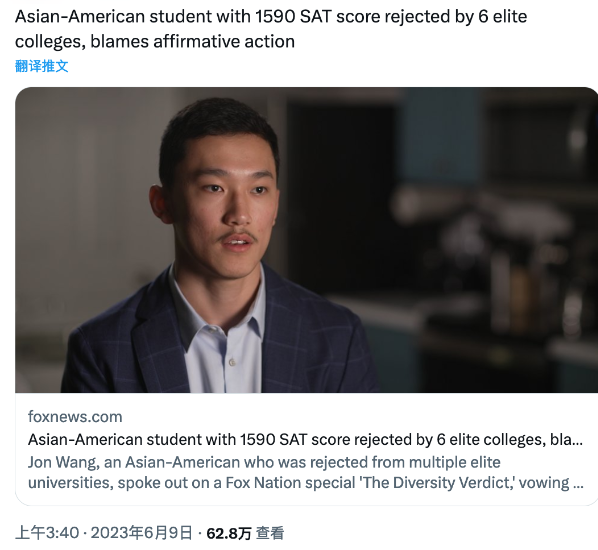
Task: Click the foxnews.com domain label
Action: (x=75, y=417)
